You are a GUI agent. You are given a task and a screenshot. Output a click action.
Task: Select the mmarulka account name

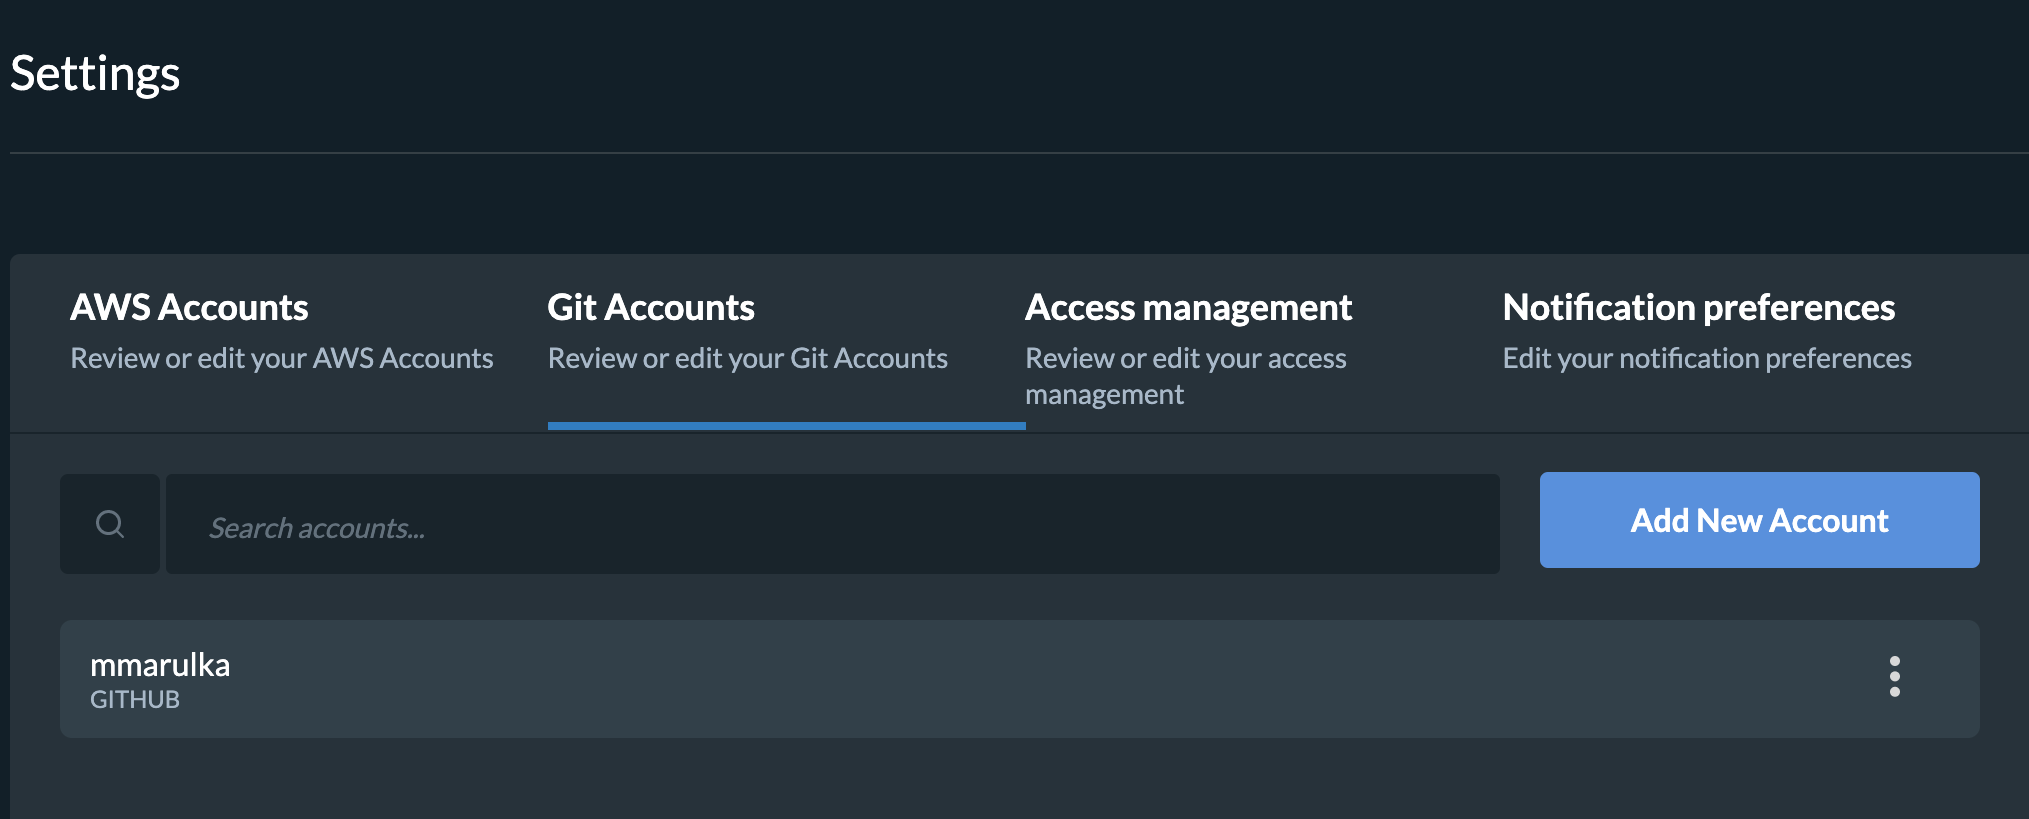(x=160, y=665)
